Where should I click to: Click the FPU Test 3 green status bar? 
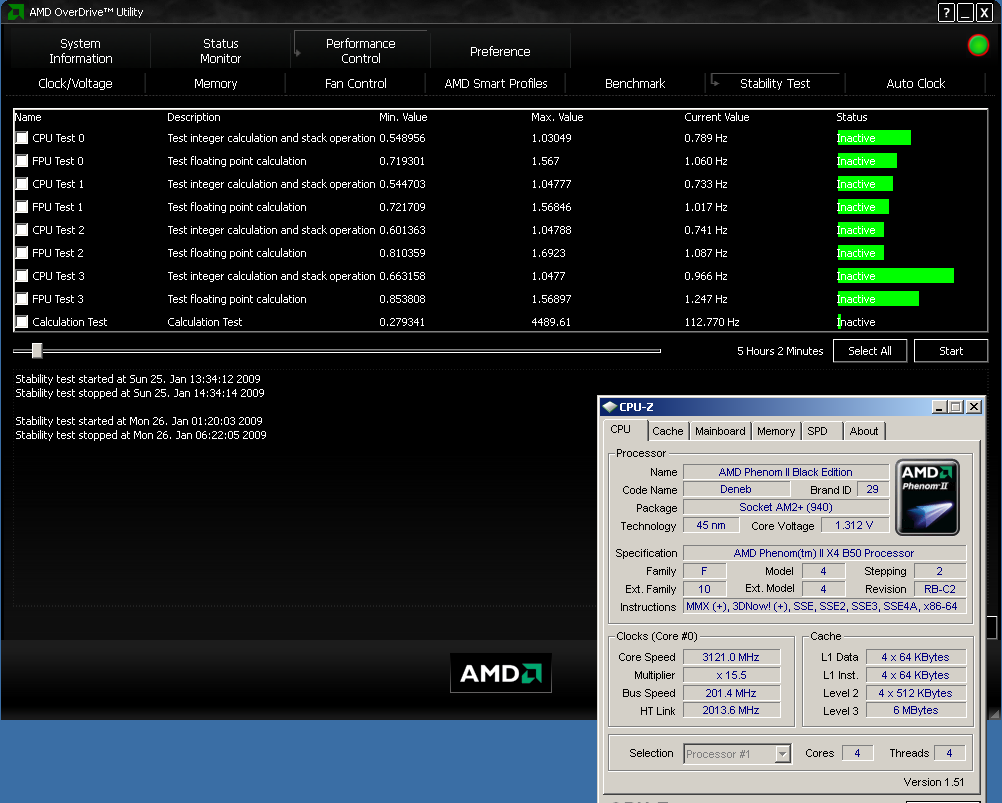pos(878,299)
